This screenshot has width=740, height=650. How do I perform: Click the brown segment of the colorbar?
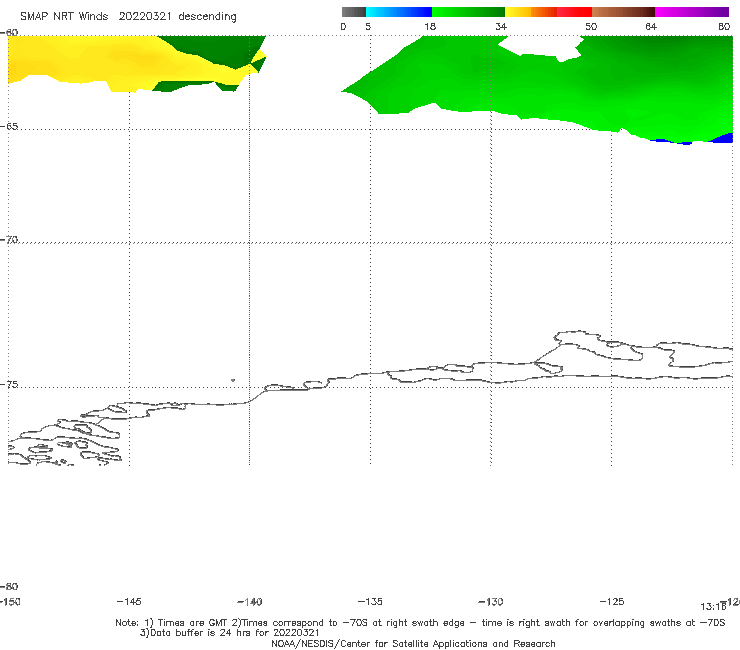(x=623, y=12)
